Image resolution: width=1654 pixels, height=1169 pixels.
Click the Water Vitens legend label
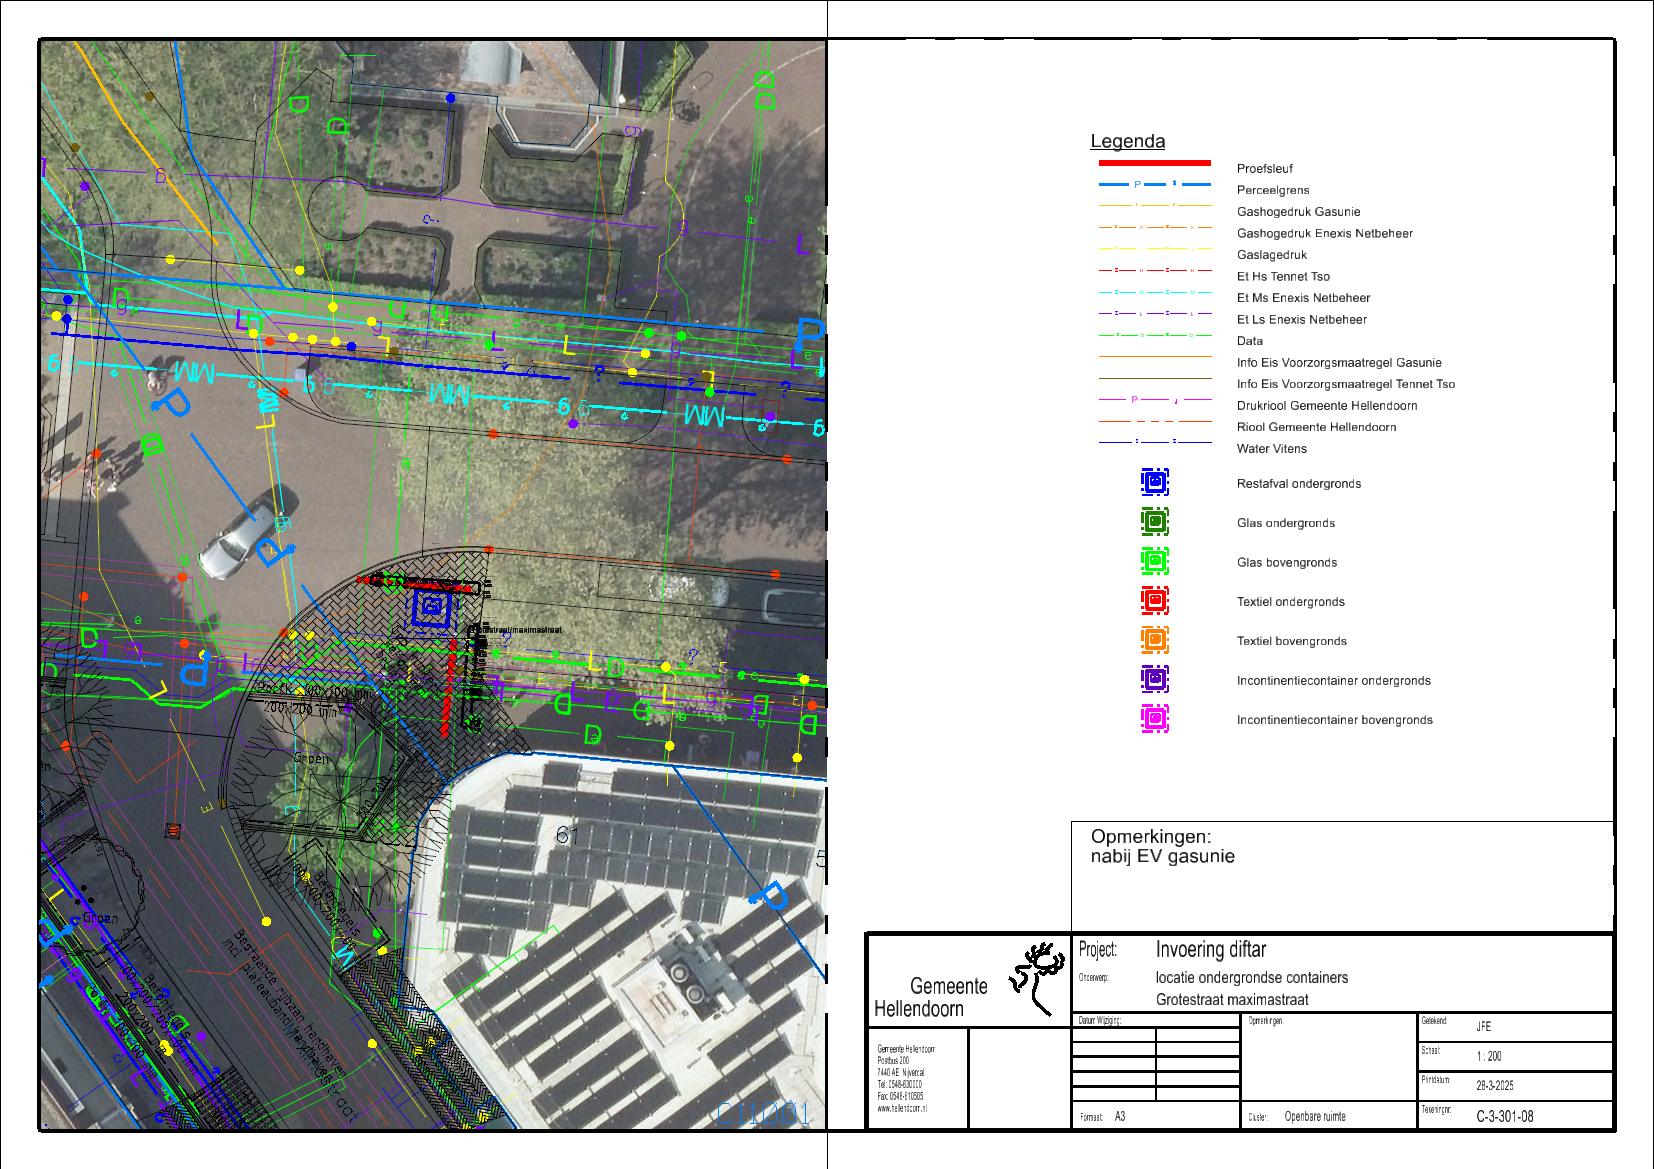tap(1271, 449)
